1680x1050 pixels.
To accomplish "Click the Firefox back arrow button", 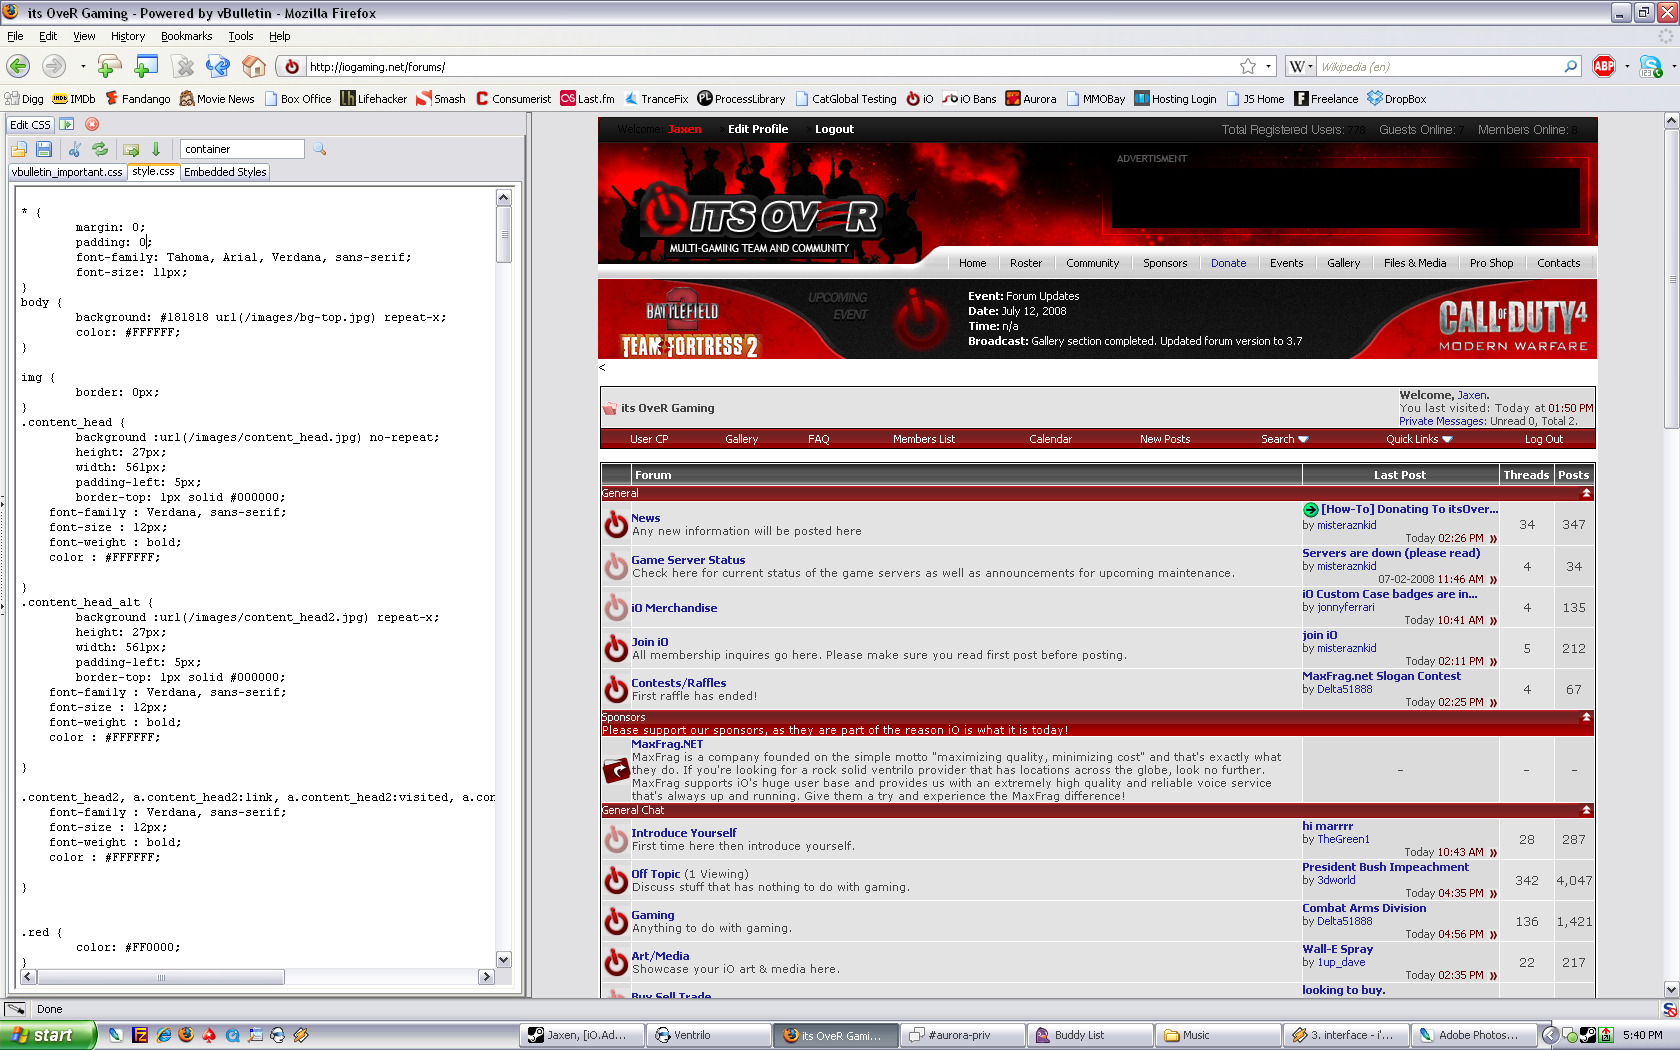I will tap(18, 66).
